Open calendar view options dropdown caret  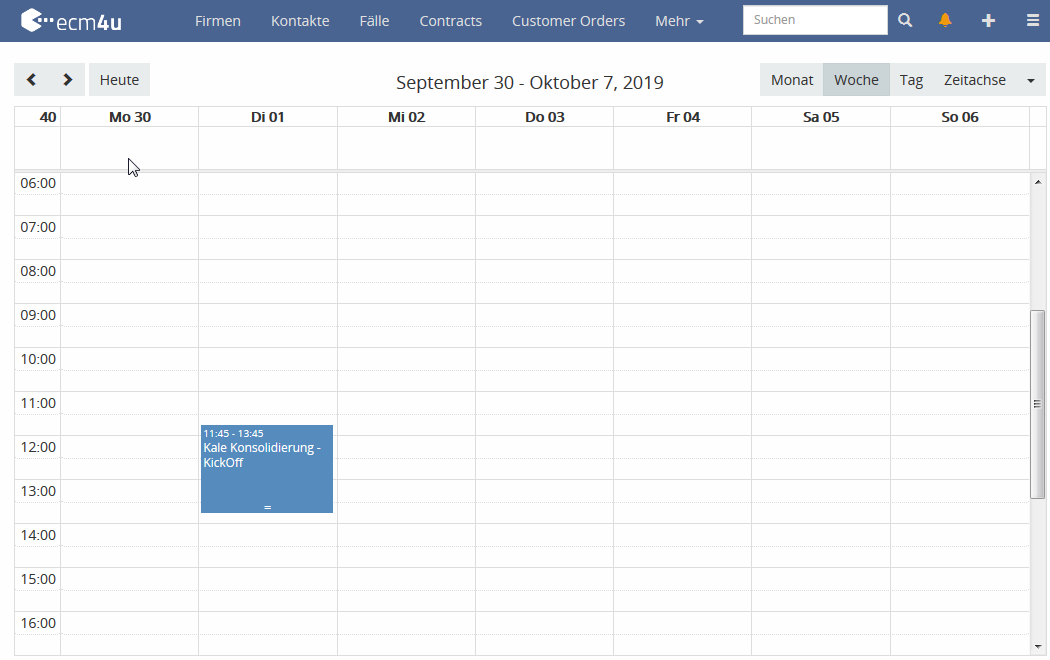(1030, 80)
